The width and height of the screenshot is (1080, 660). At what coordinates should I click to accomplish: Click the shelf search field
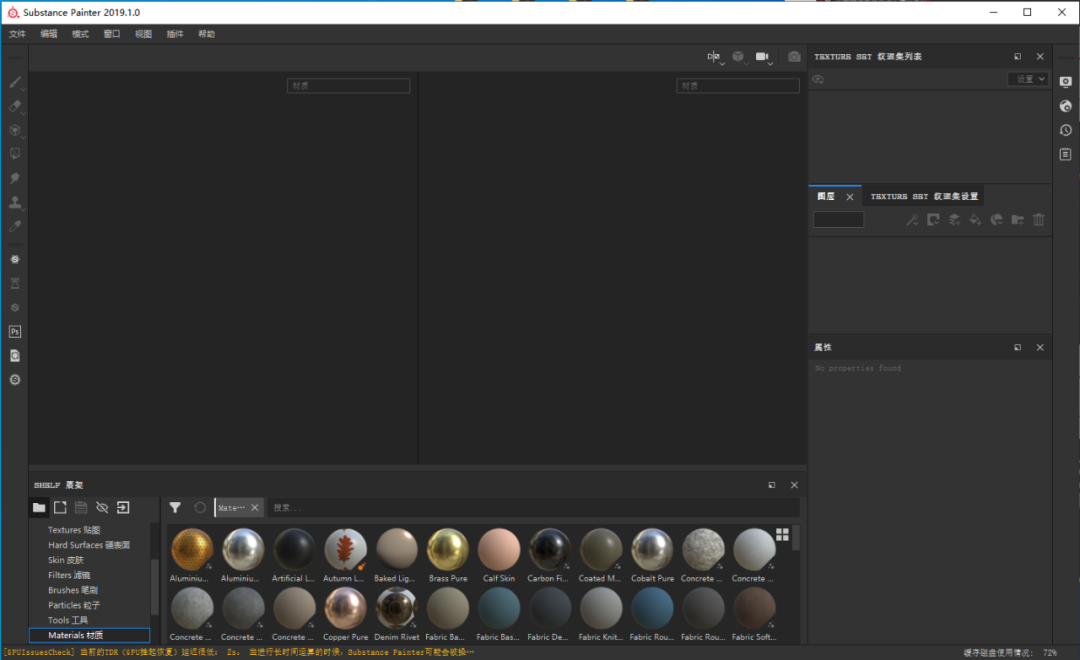[534, 508]
